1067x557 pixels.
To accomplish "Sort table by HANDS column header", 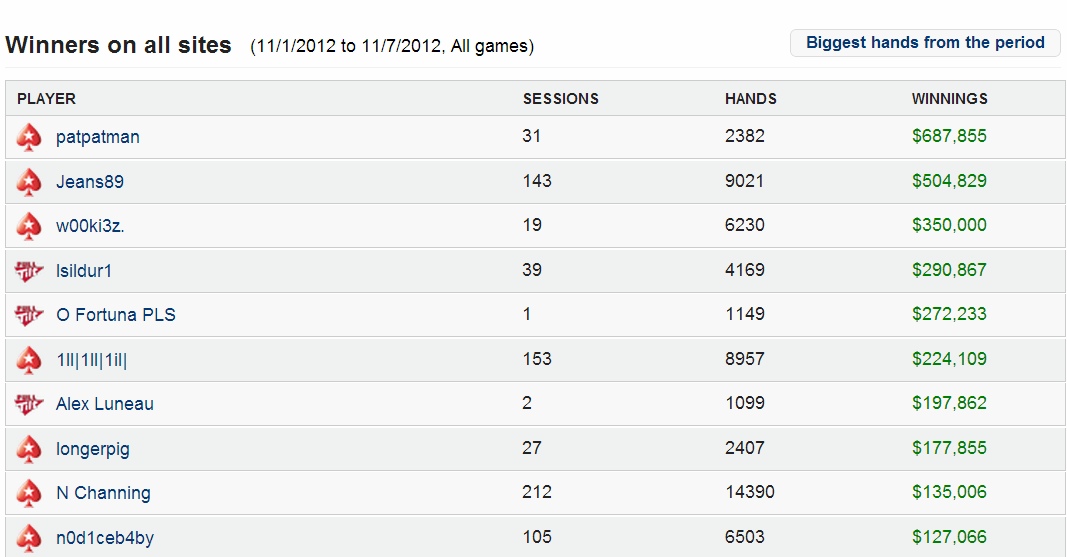I will pyautogui.click(x=751, y=99).
